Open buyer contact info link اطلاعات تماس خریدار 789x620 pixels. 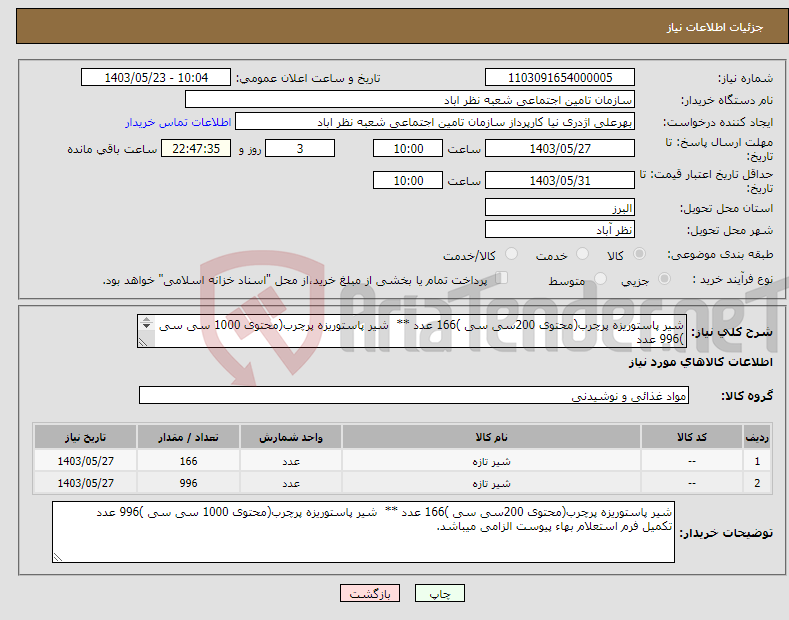[x=178, y=122]
